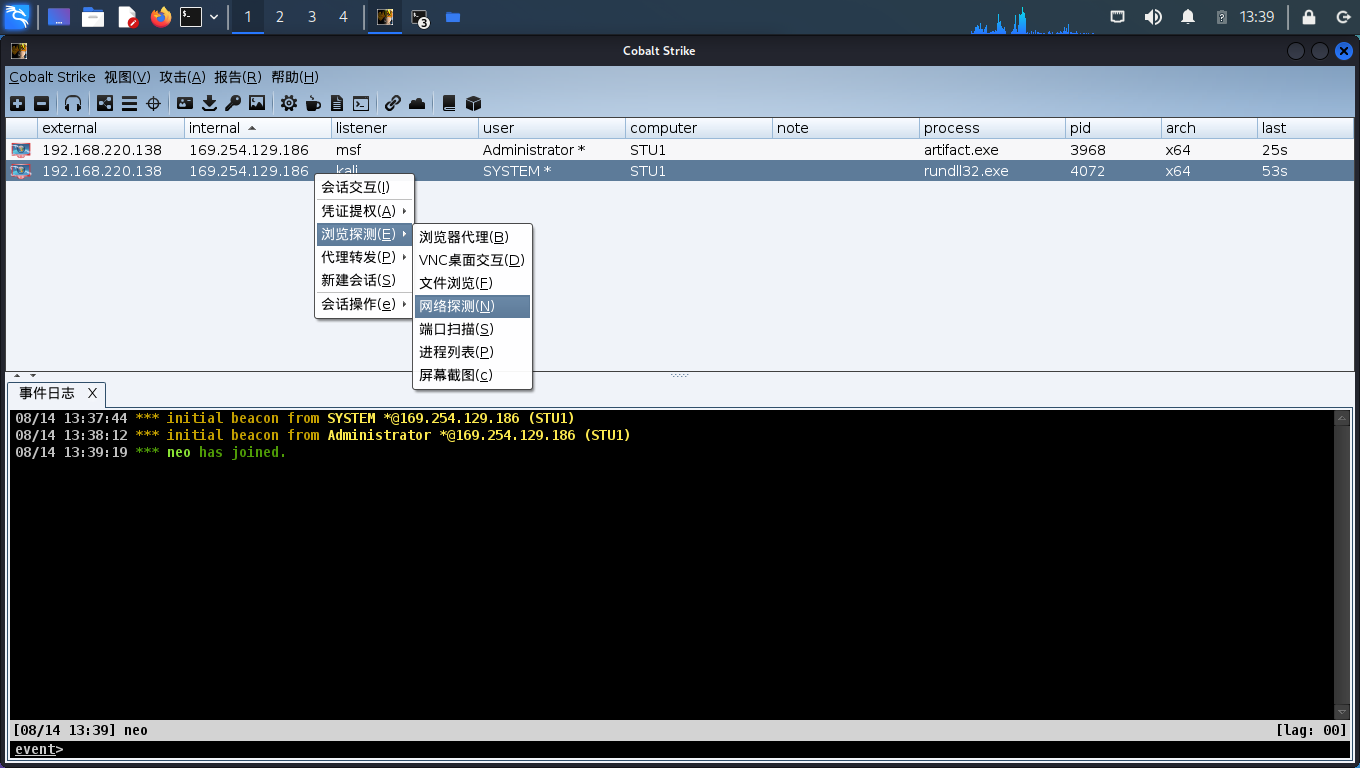
Task: Switch to workspace 3
Action: pyautogui.click(x=312, y=17)
